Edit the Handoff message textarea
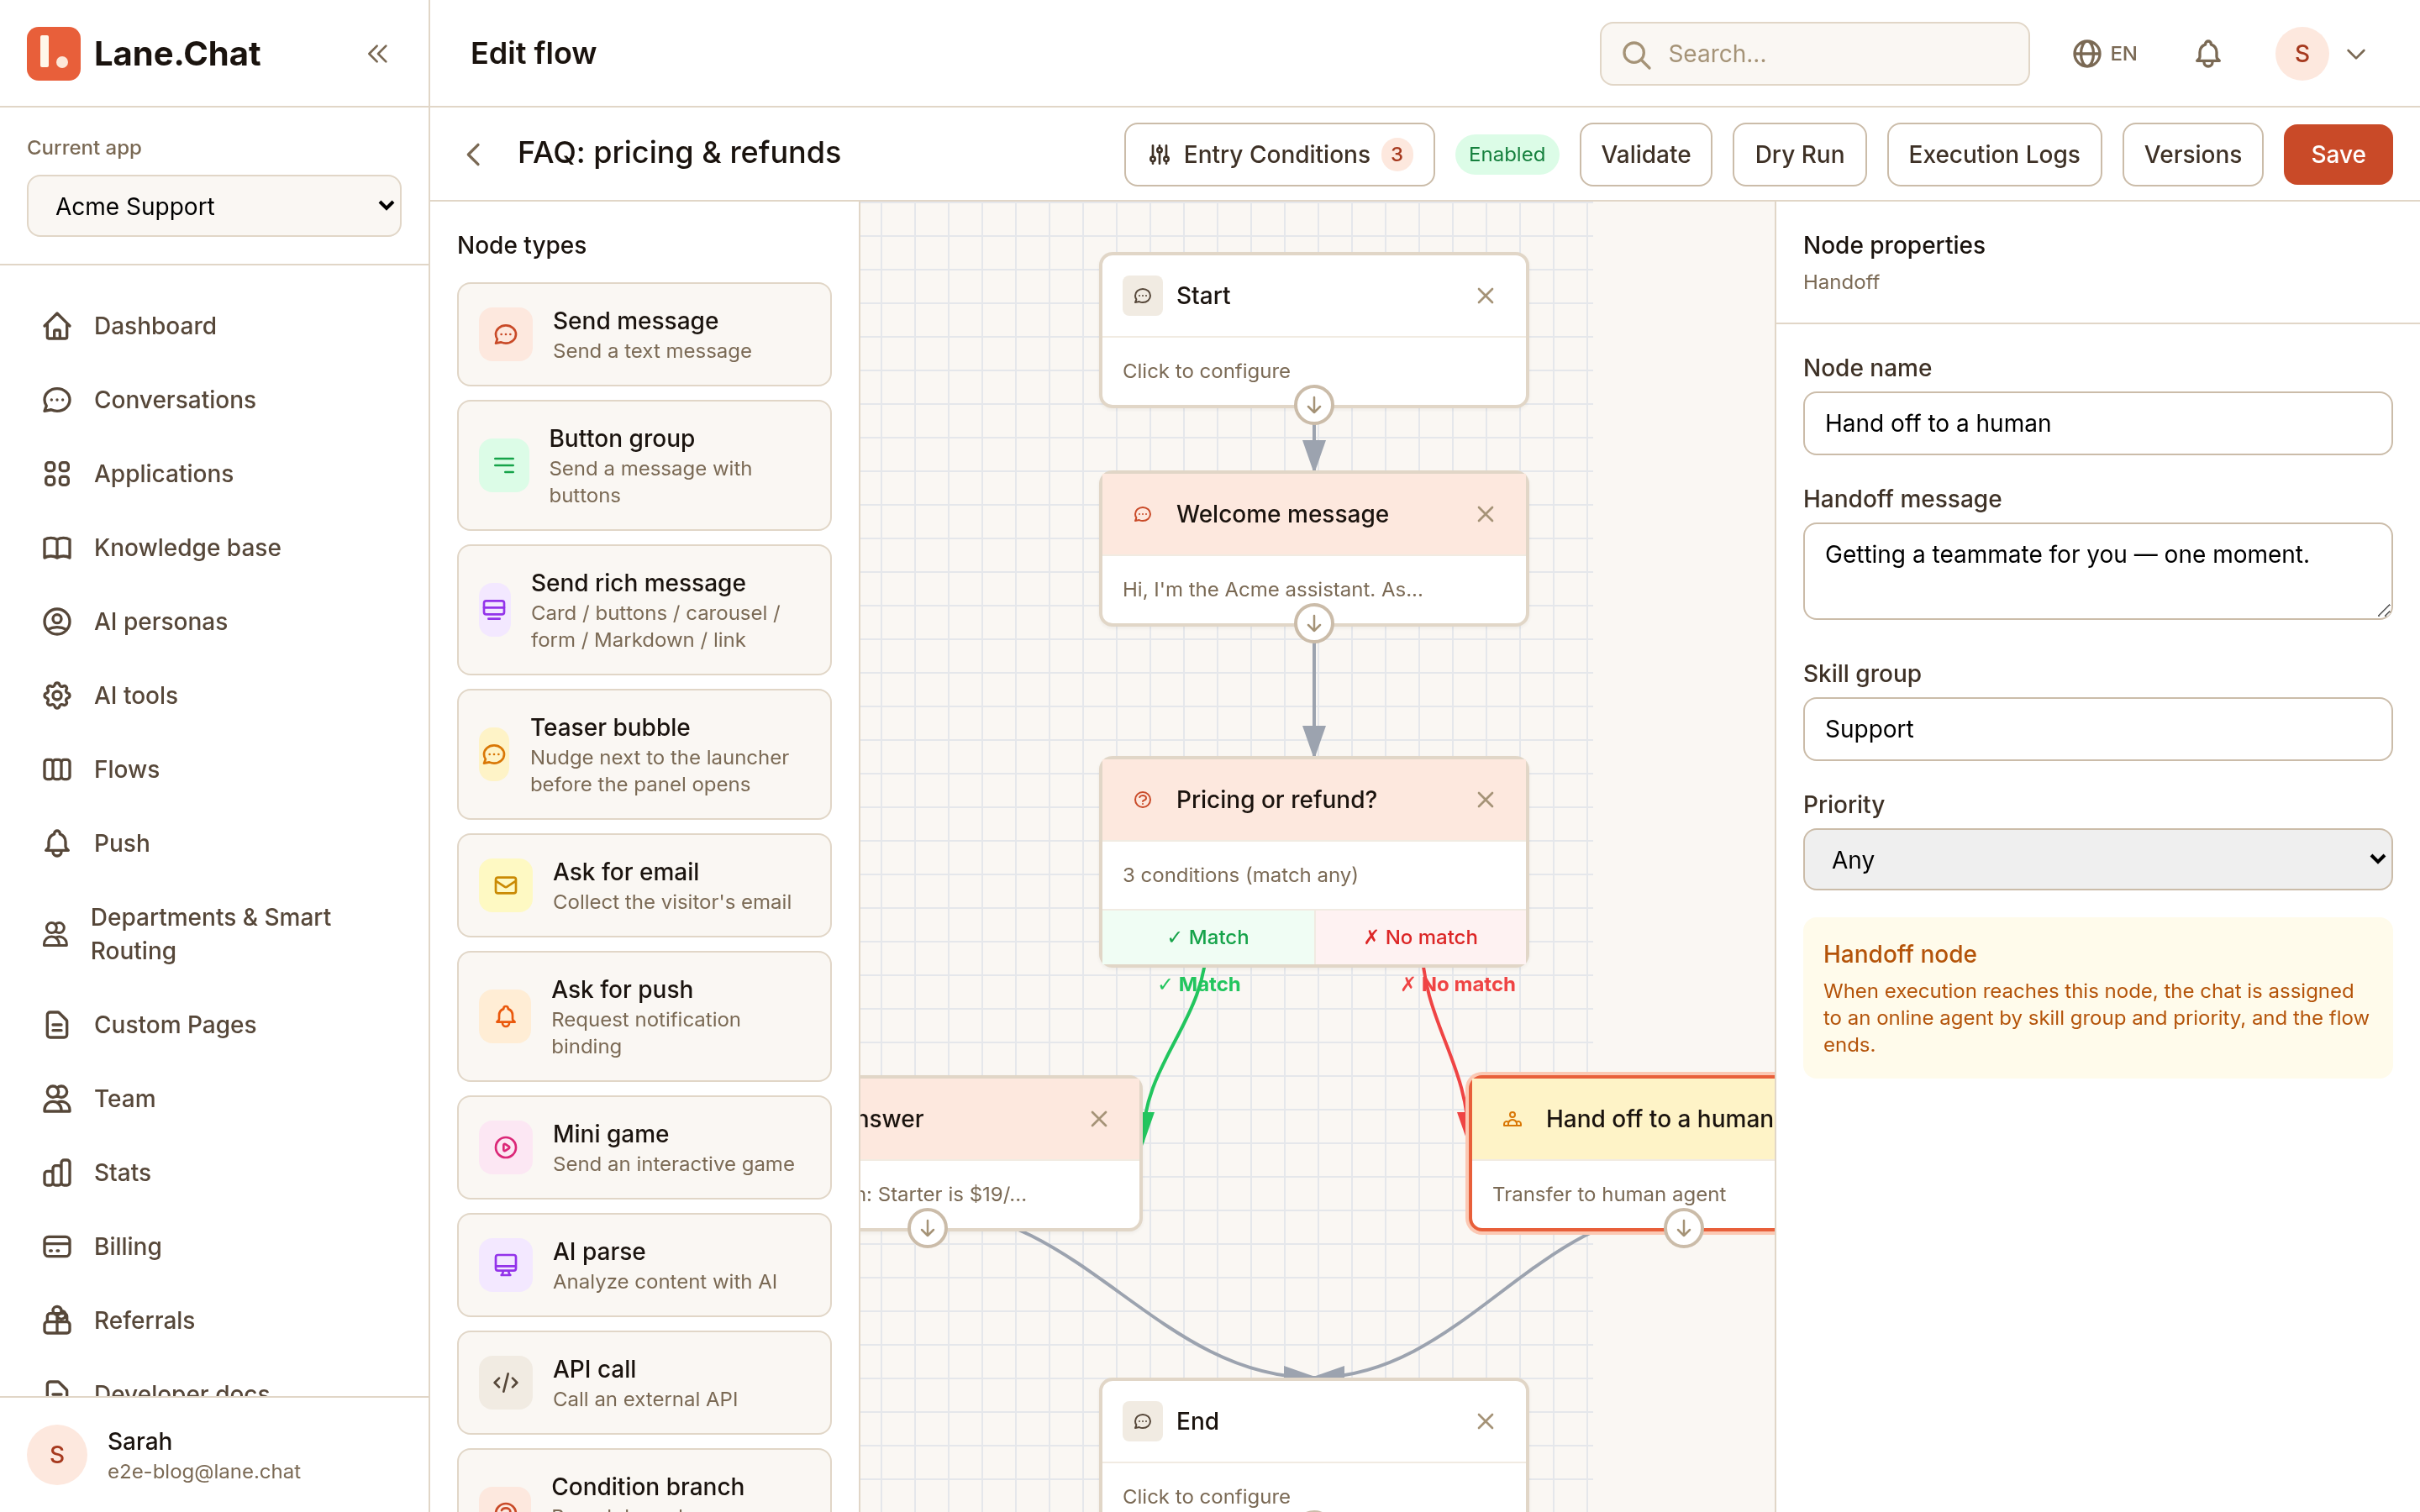 (2097, 571)
